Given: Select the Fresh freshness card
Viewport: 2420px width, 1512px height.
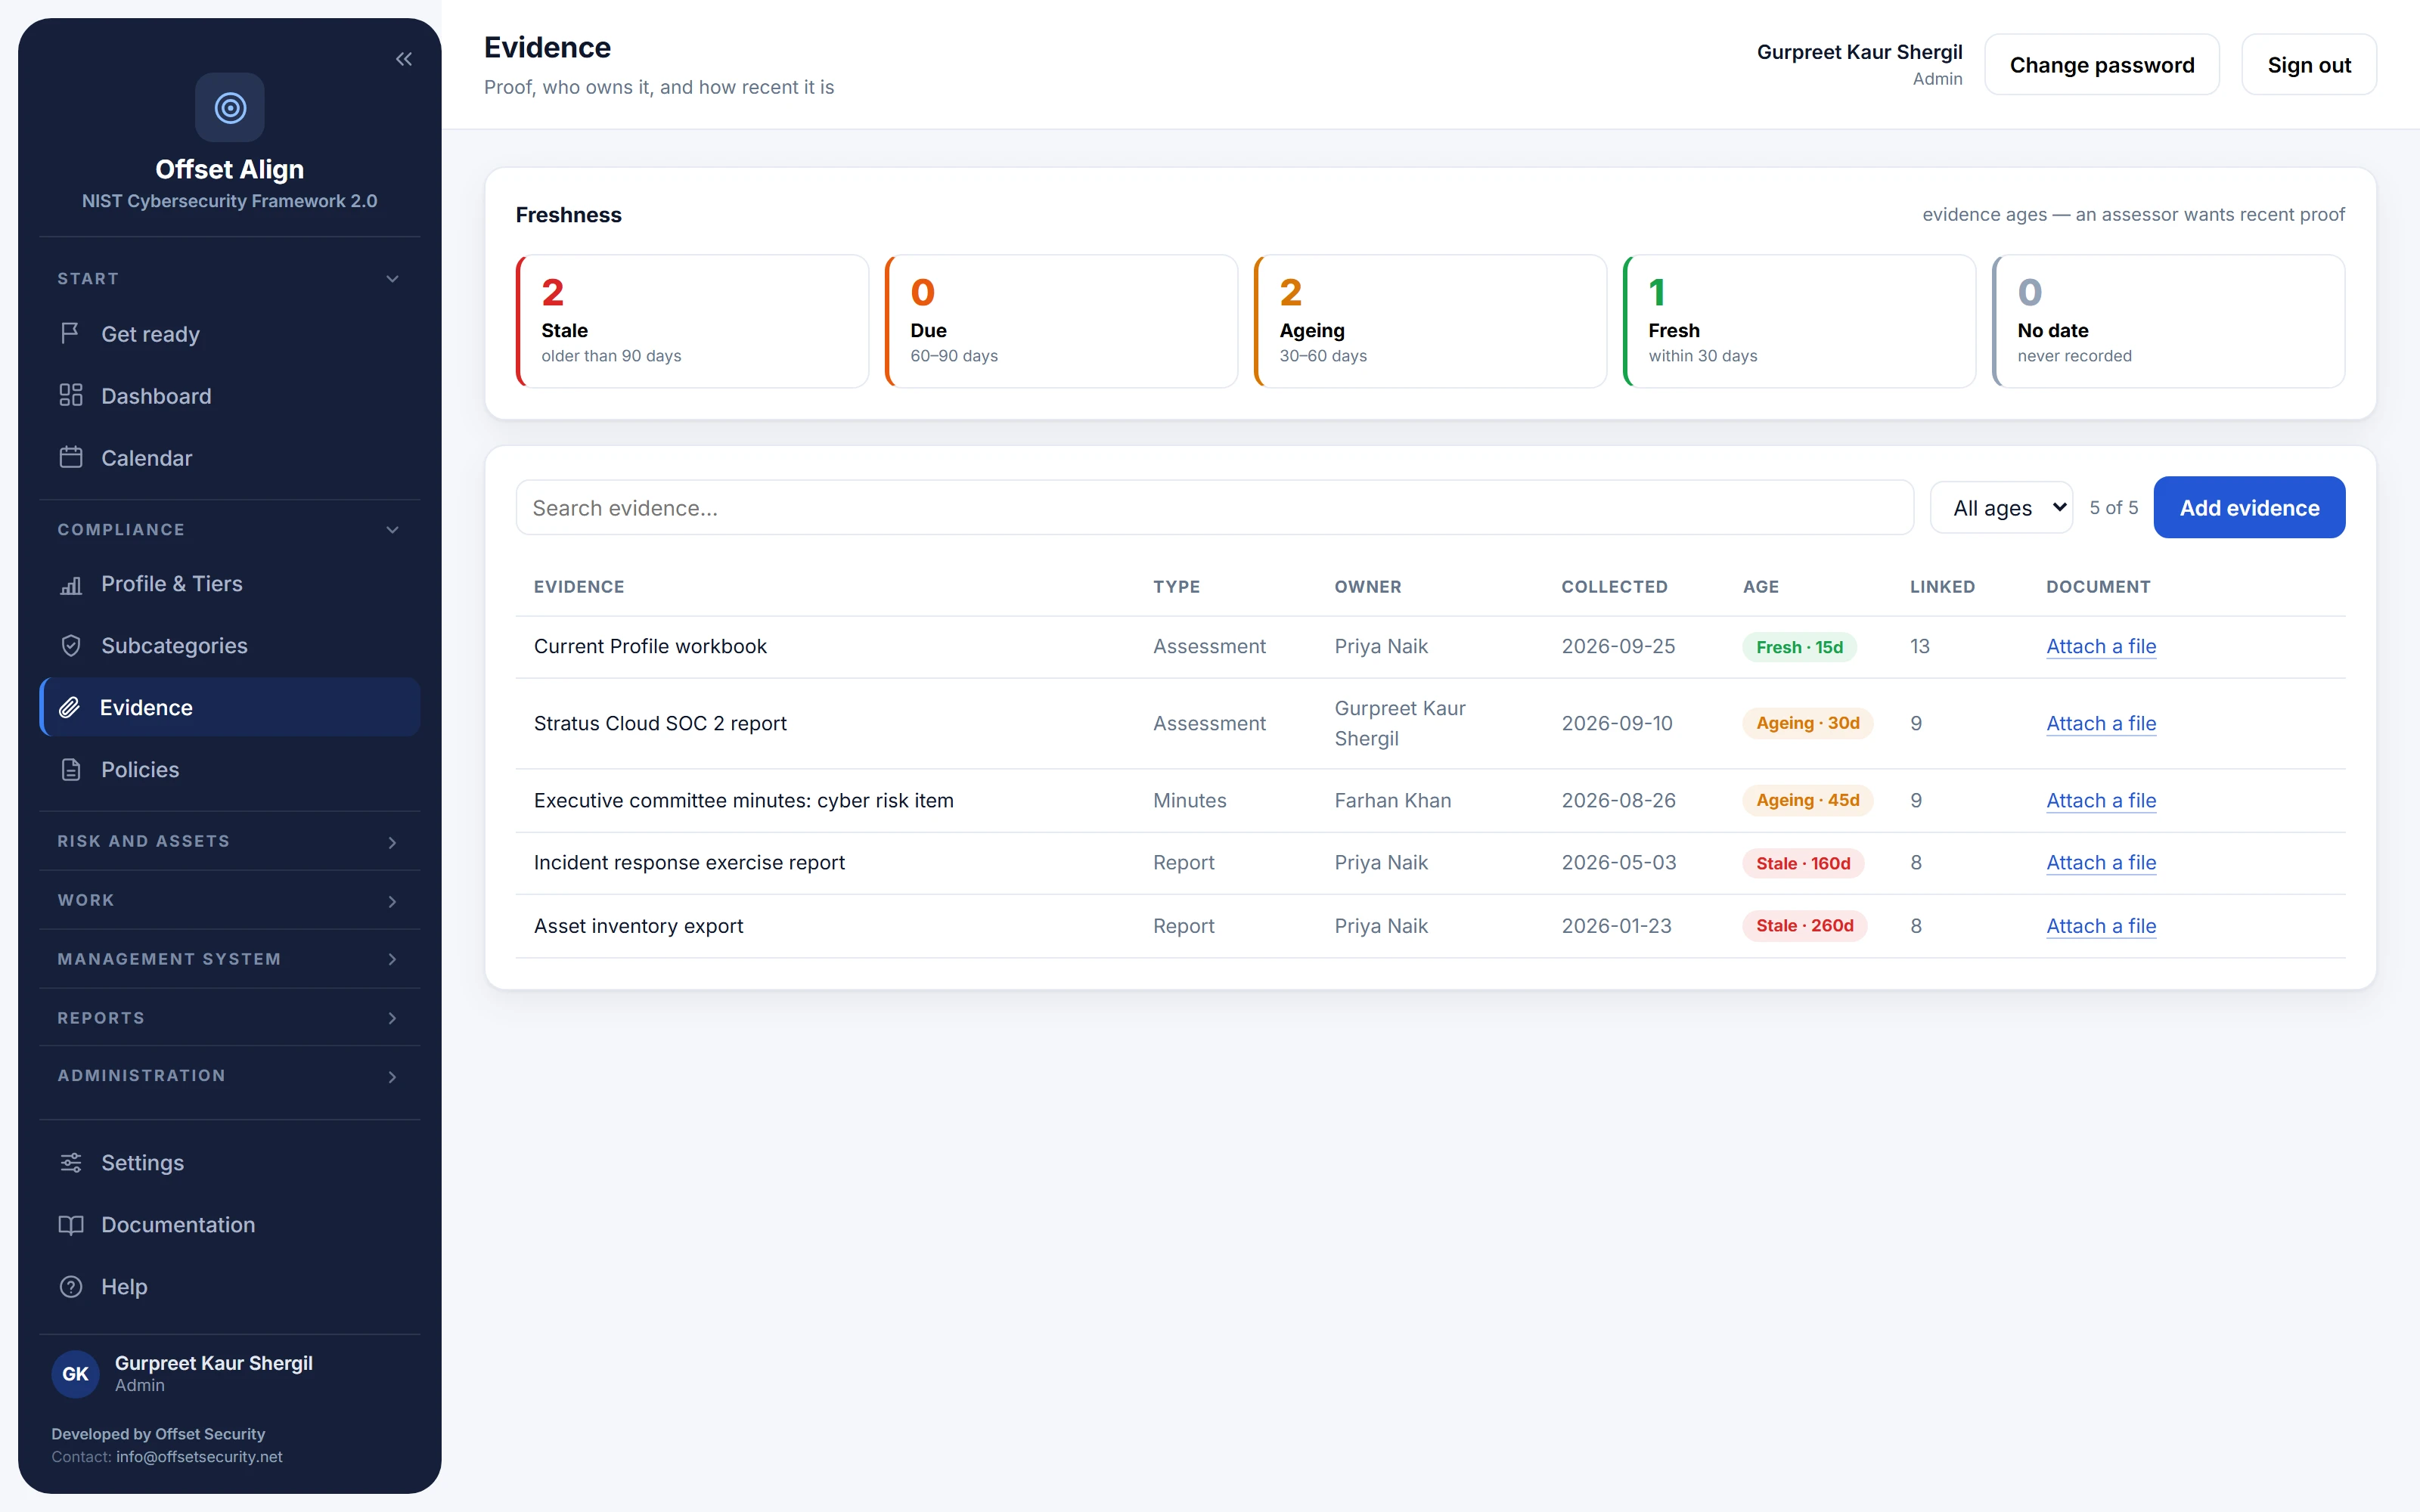Looking at the screenshot, I should [x=1799, y=321].
